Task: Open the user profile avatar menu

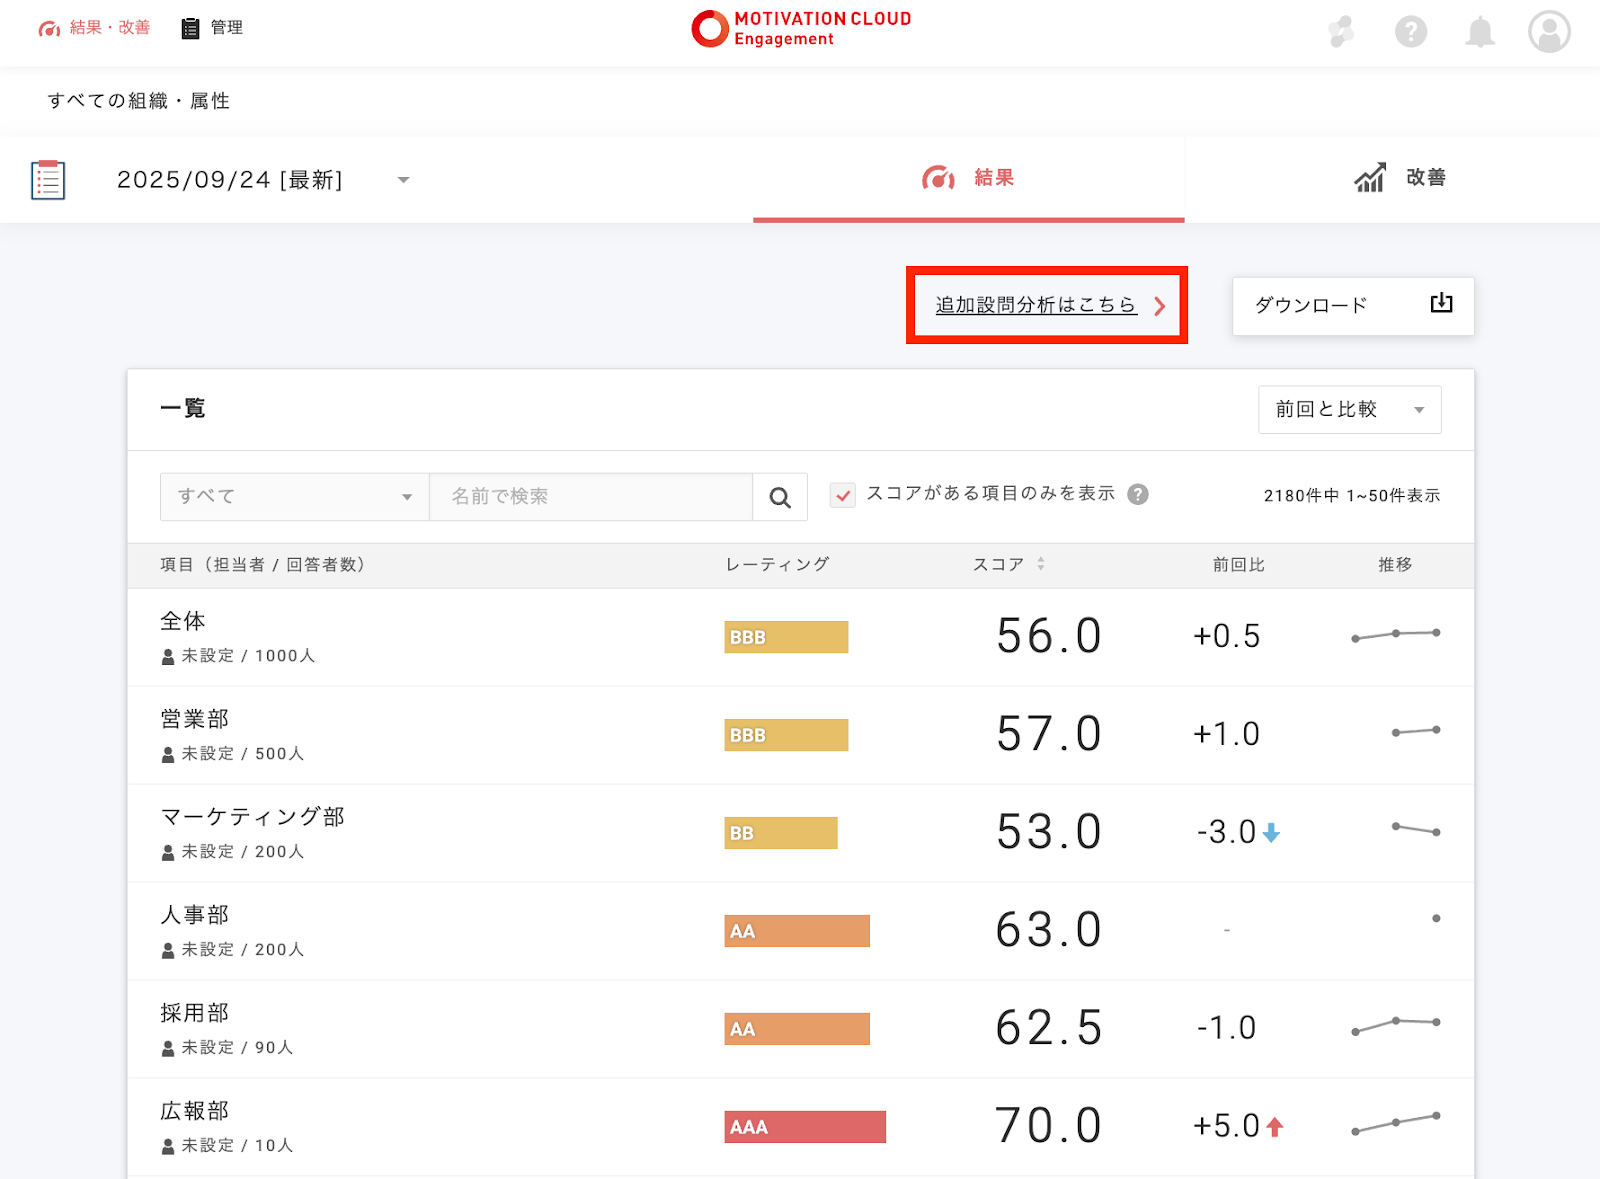Action: [1548, 32]
